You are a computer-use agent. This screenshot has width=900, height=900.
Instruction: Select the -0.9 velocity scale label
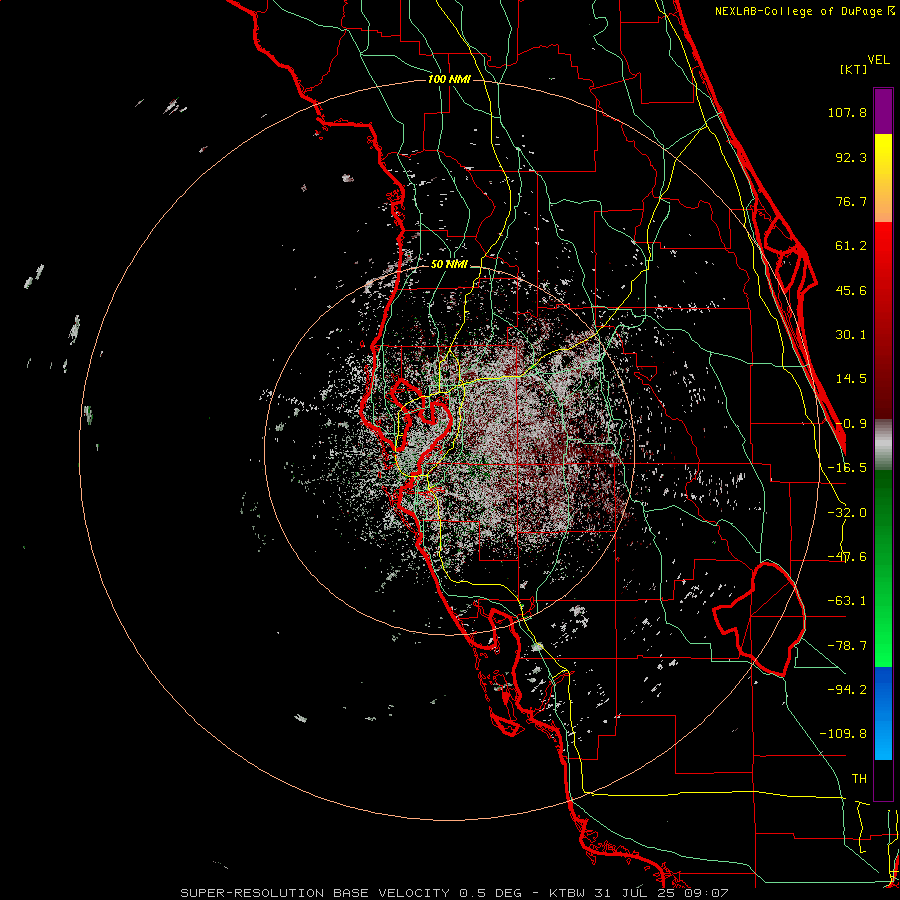851,424
